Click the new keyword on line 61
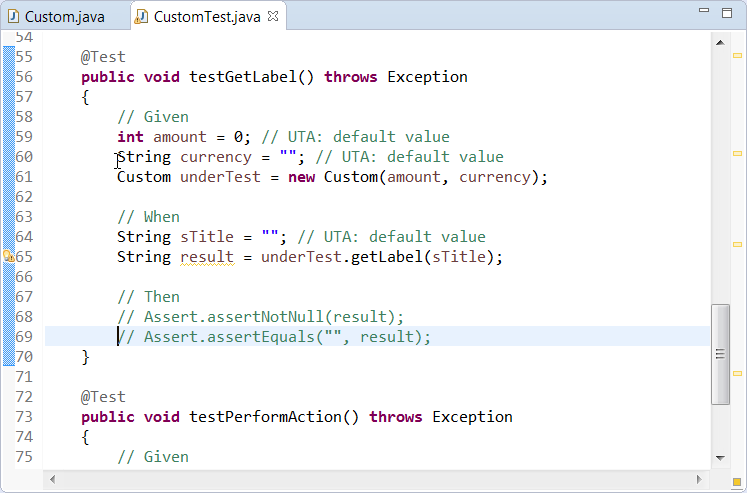Viewport: 747px width, 493px height. click(x=302, y=177)
